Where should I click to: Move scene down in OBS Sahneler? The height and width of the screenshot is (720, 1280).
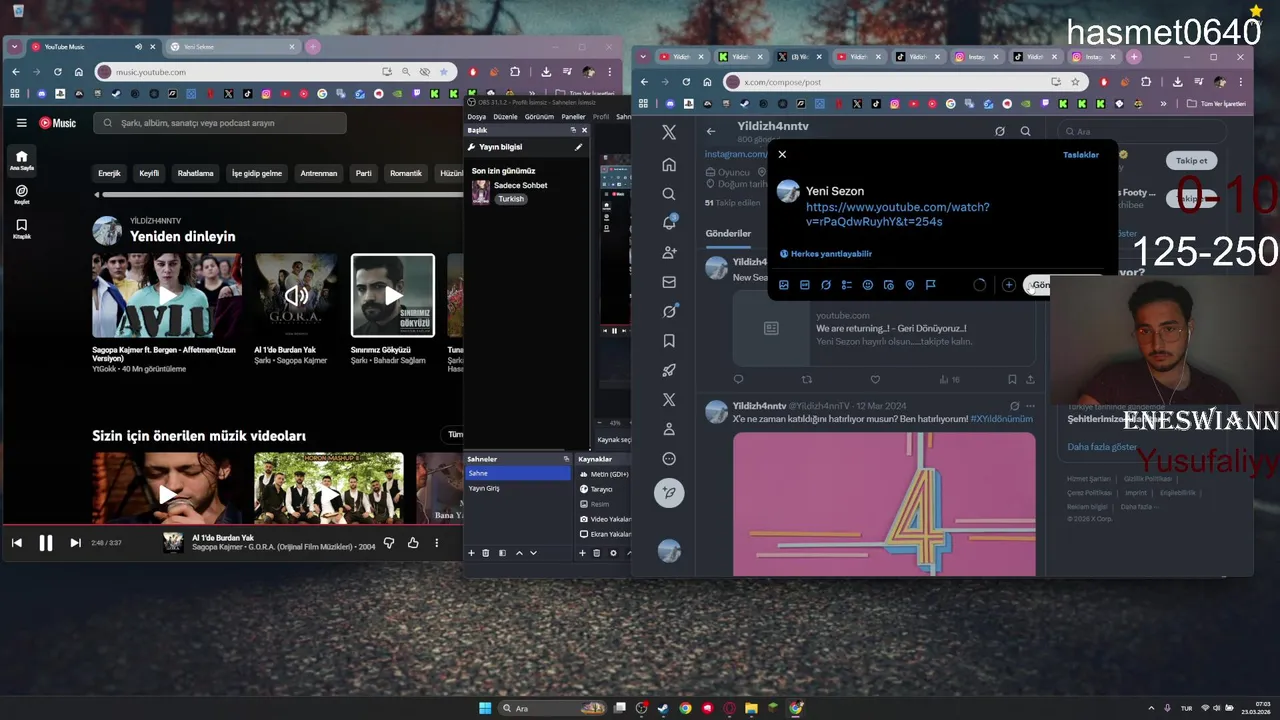pyautogui.click(x=533, y=553)
